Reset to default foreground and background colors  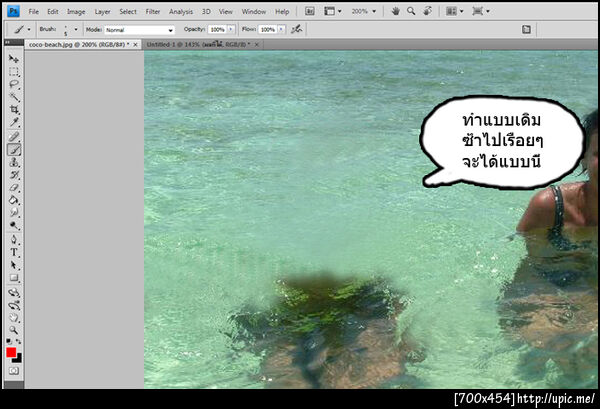pyautogui.click(x=9, y=341)
